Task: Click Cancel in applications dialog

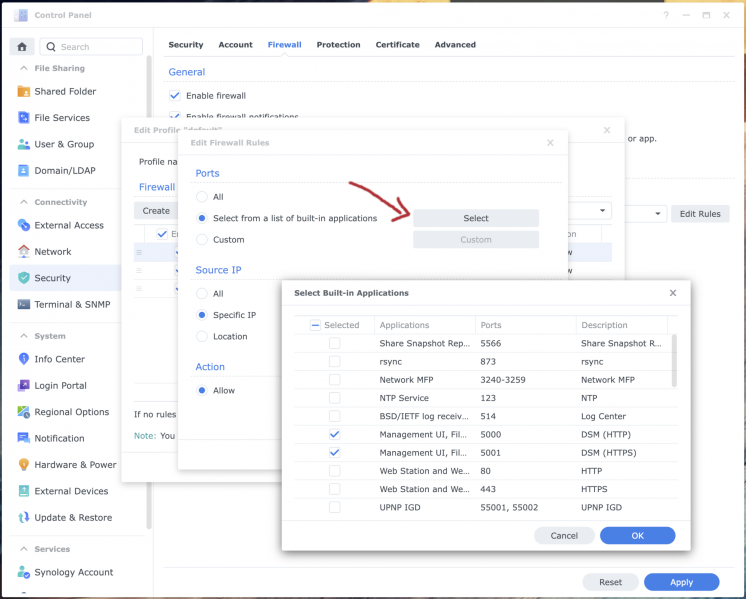Action: [x=564, y=536]
